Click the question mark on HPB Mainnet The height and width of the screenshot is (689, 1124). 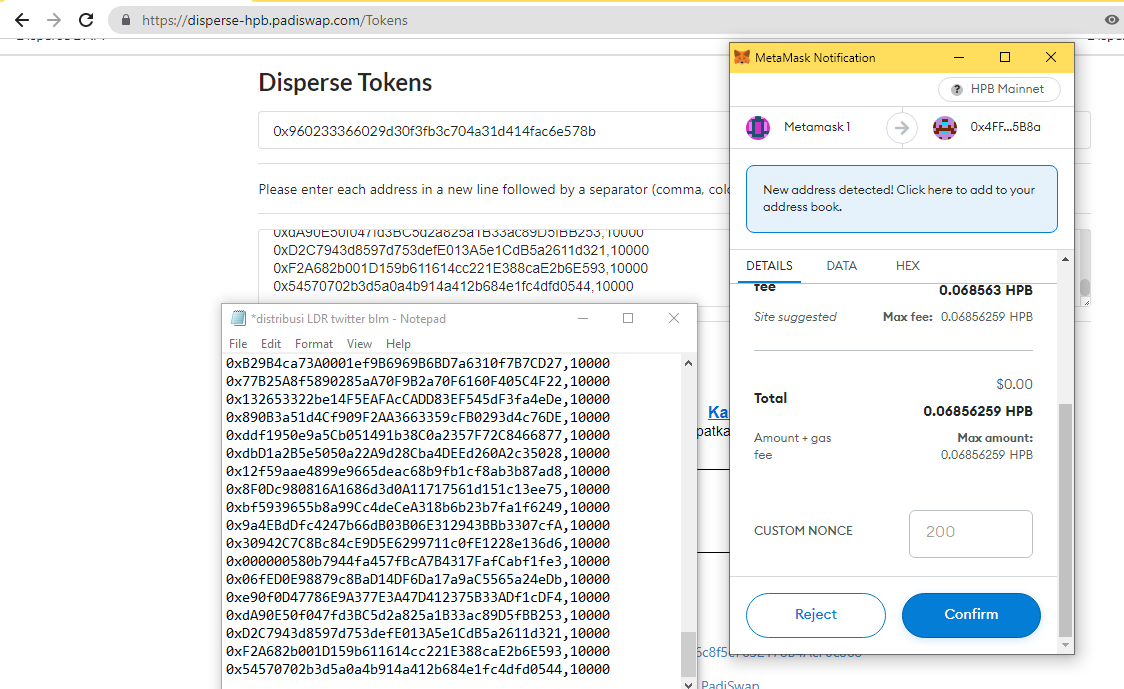pyautogui.click(x=956, y=90)
